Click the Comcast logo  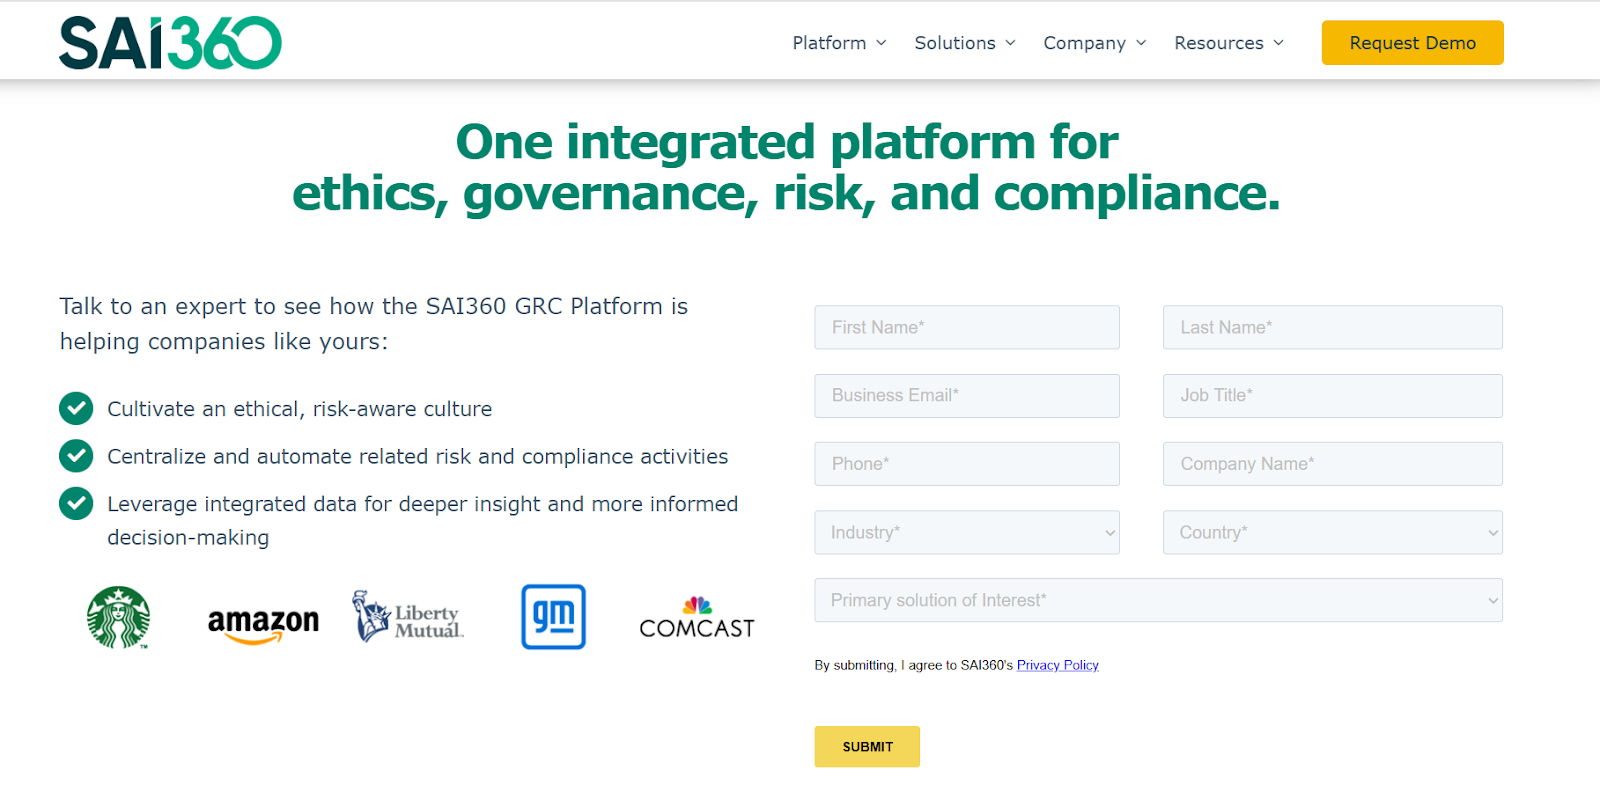click(x=697, y=619)
